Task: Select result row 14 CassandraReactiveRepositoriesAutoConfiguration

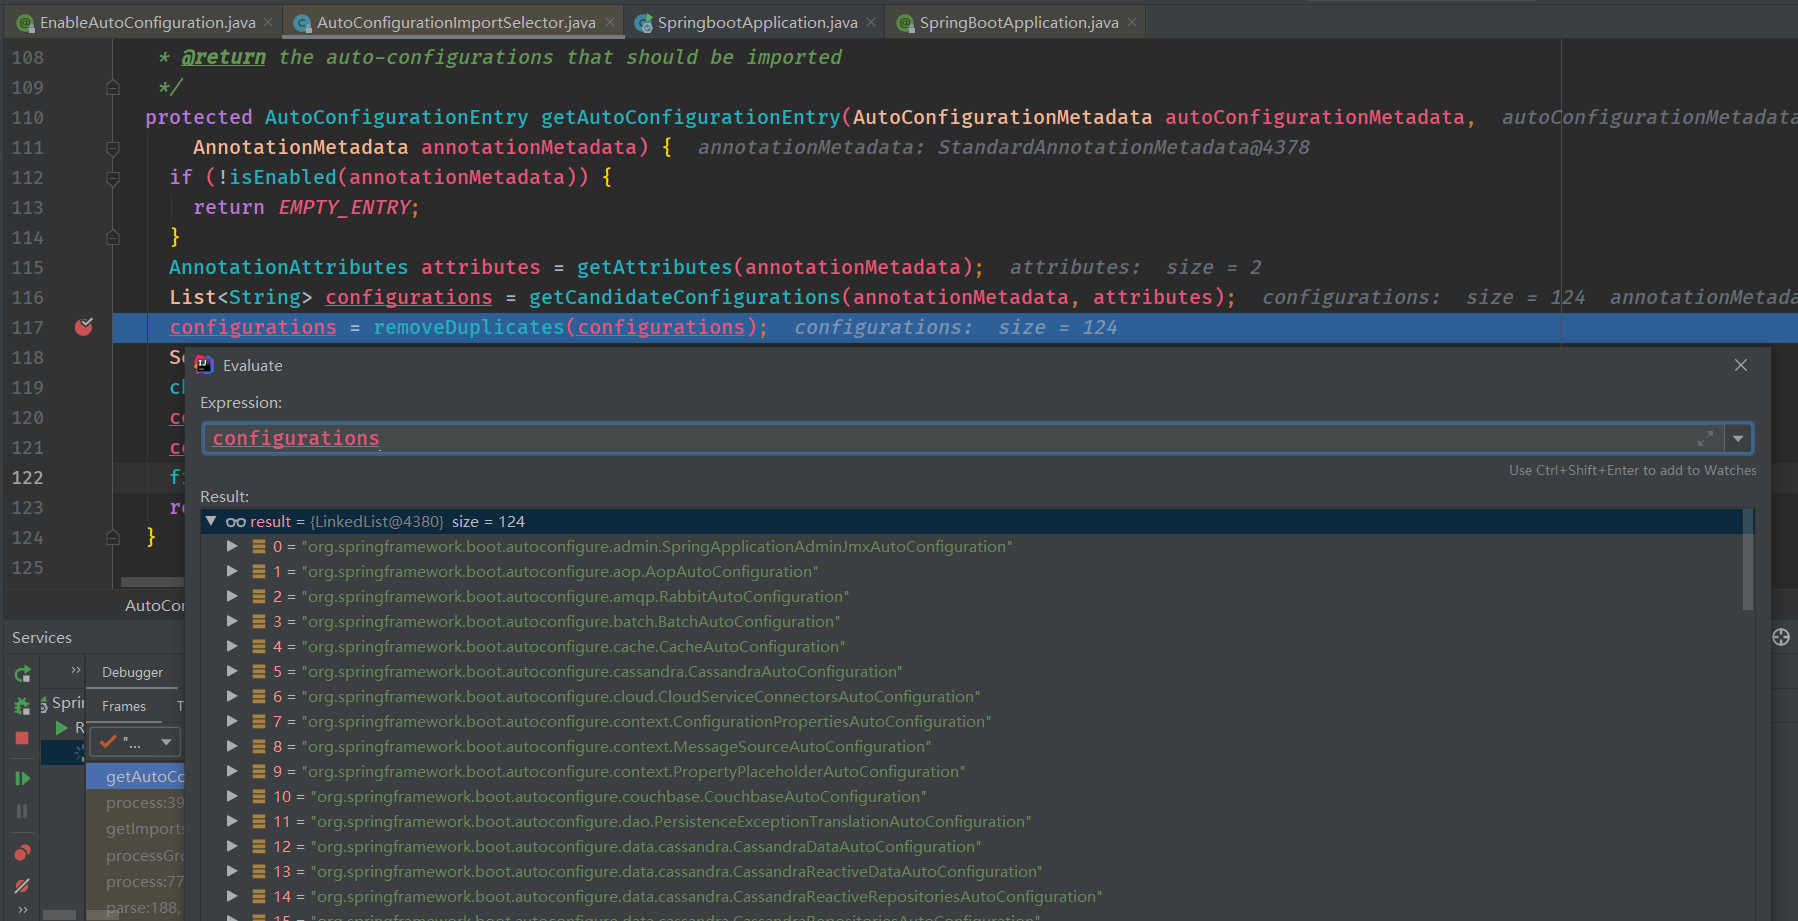Action: tap(970, 896)
